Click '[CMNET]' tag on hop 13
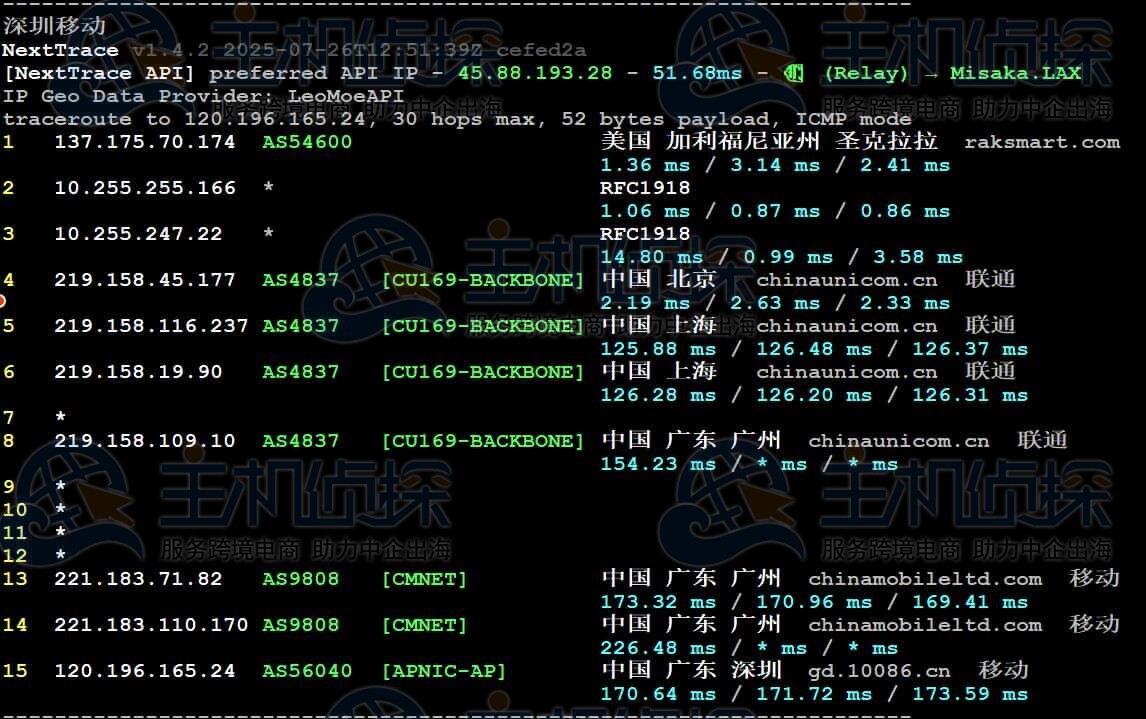Viewport: 1146px width, 719px height. [x=424, y=579]
